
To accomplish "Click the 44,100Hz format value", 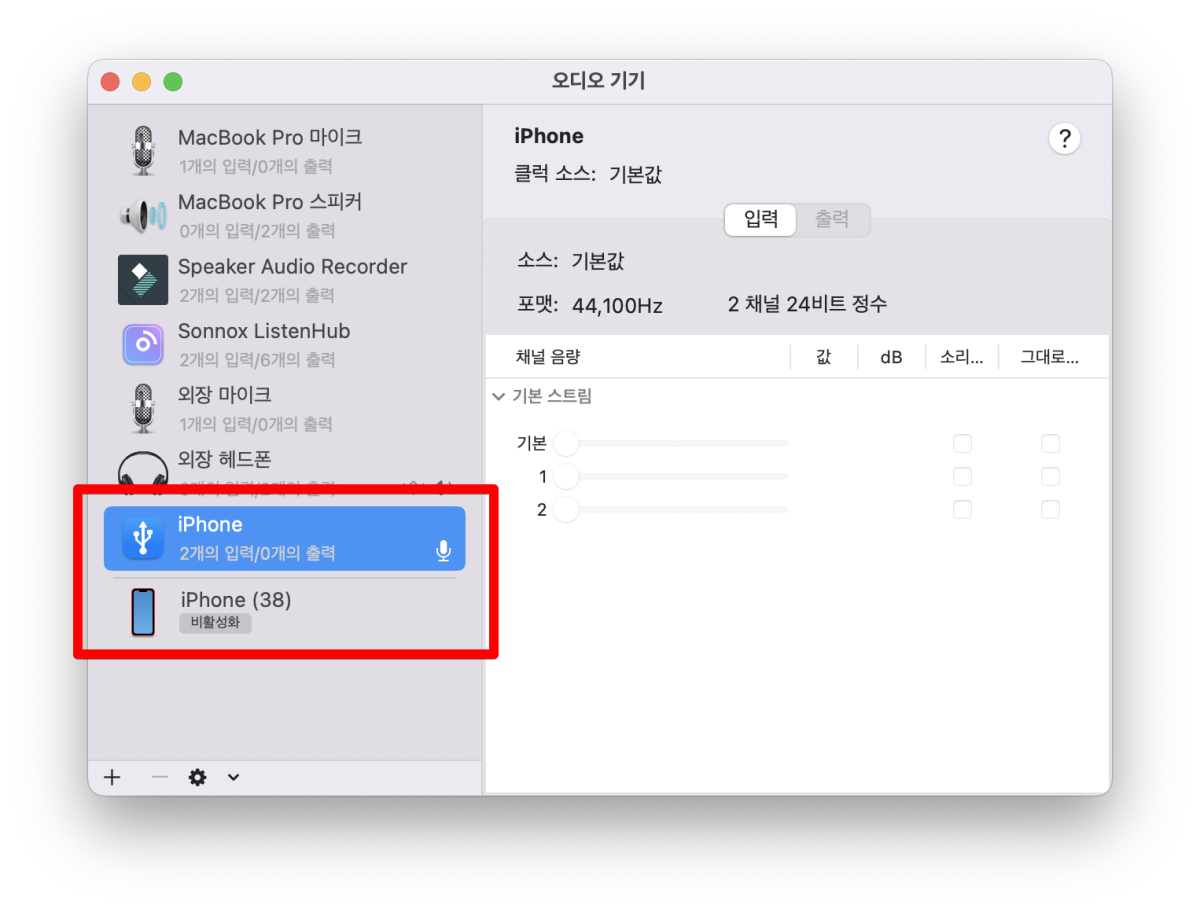I will 617,305.
